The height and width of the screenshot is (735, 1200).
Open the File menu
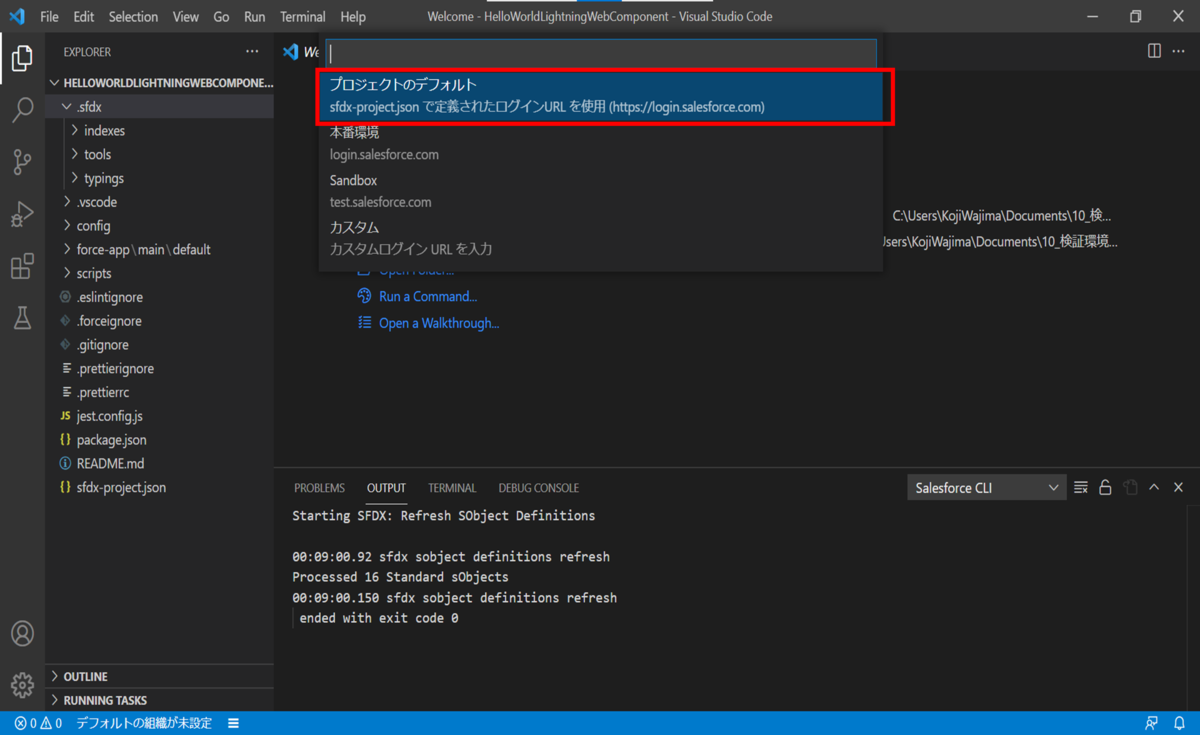click(x=49, y=17)
